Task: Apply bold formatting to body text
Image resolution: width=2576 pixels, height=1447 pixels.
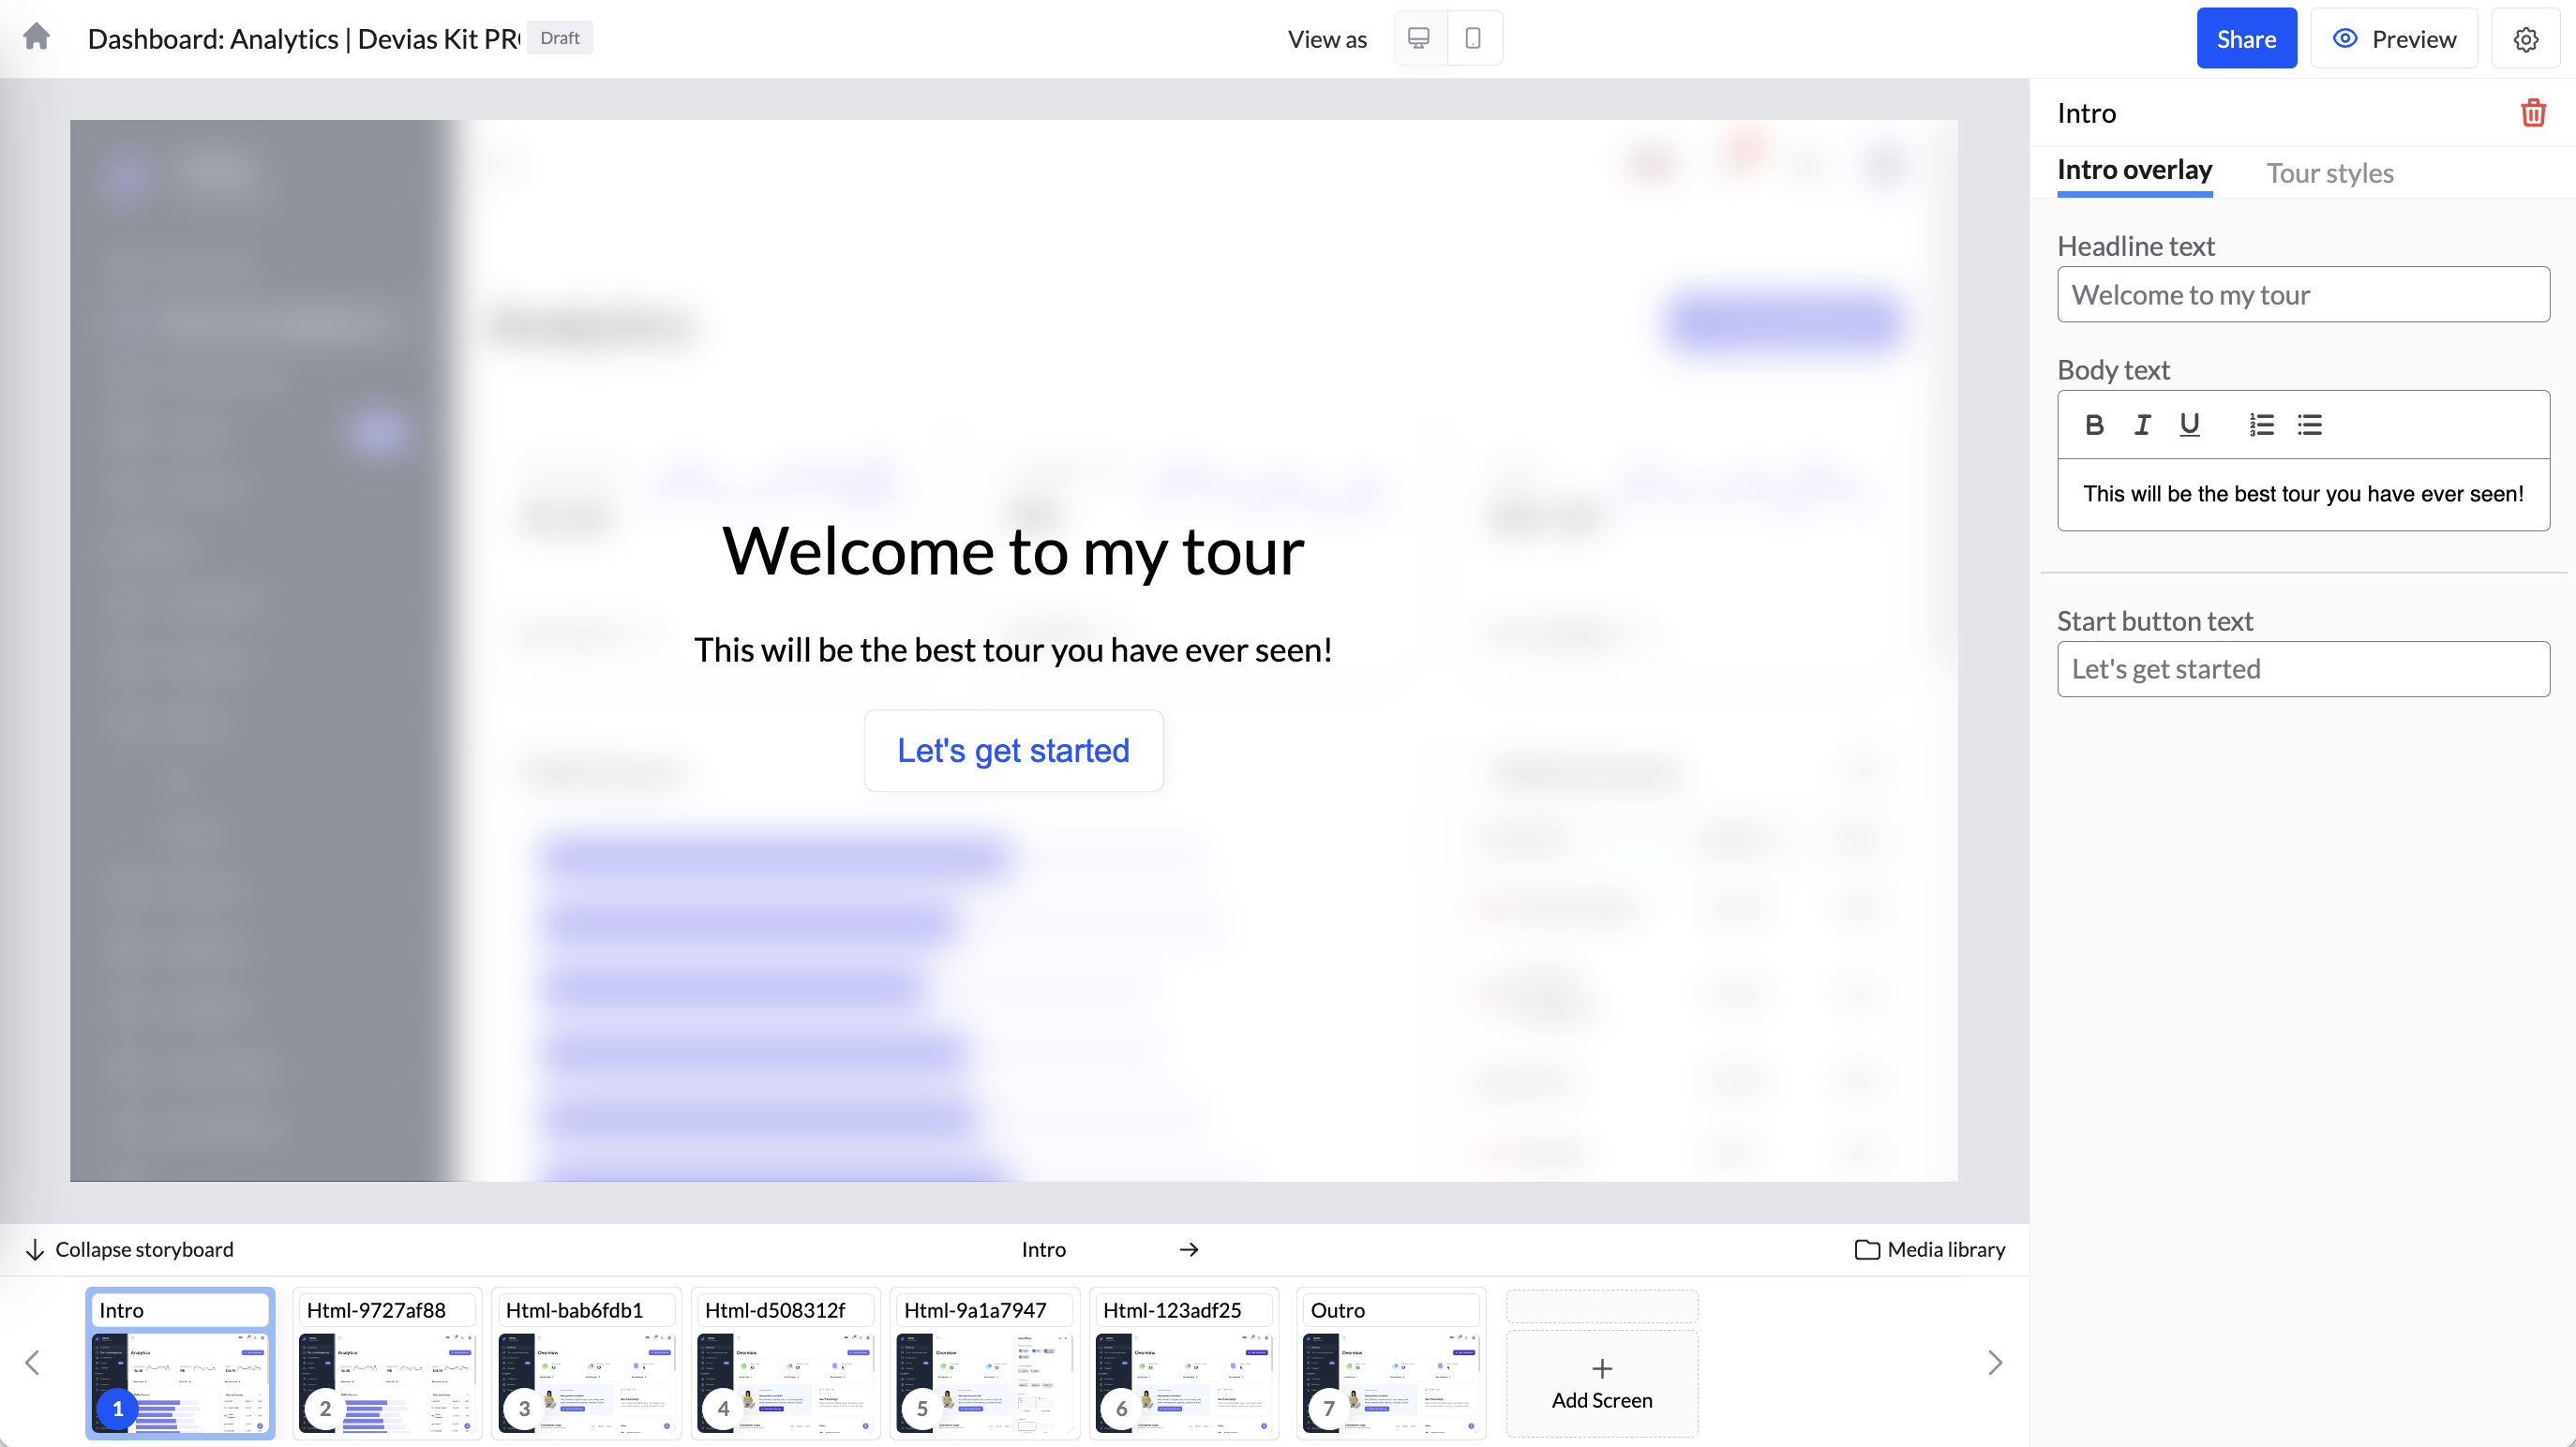Action: tap(2094, 425)
